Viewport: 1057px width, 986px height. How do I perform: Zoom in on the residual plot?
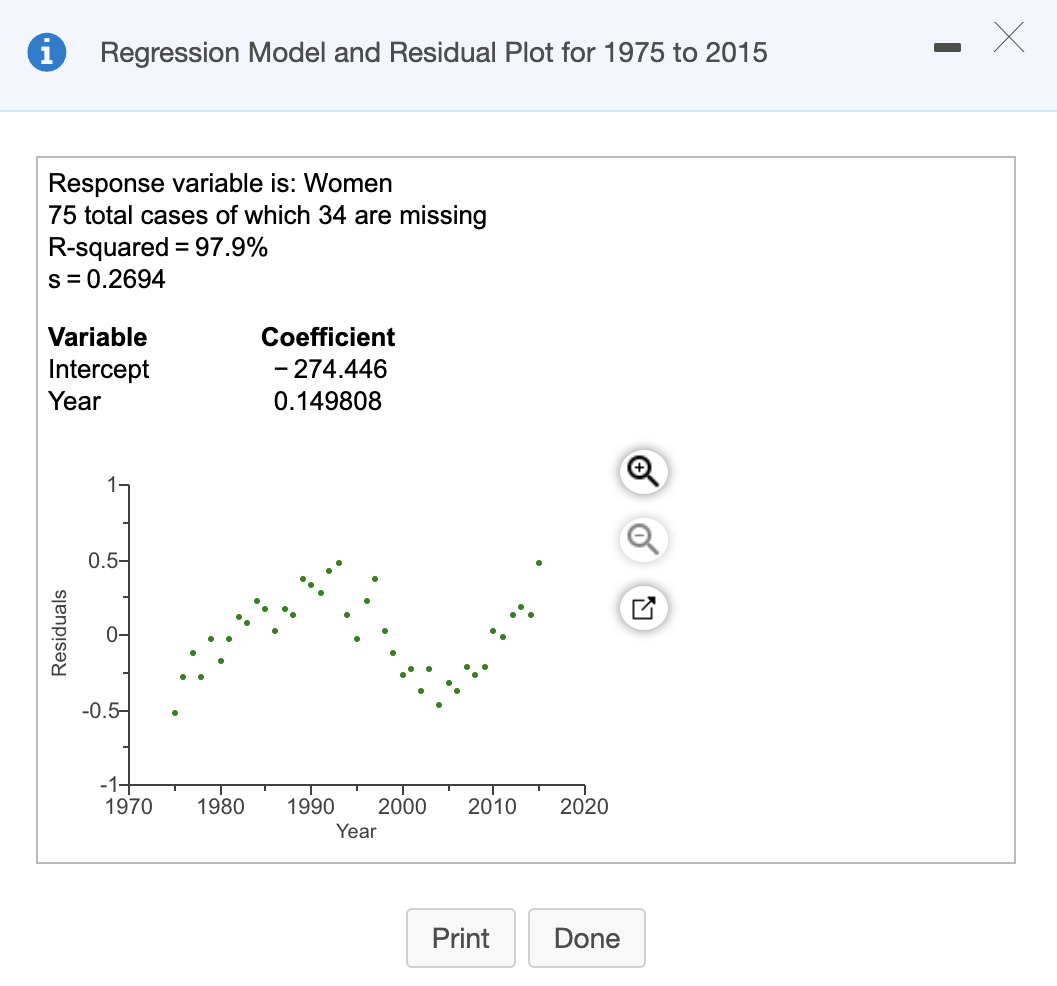click(643, 472)
